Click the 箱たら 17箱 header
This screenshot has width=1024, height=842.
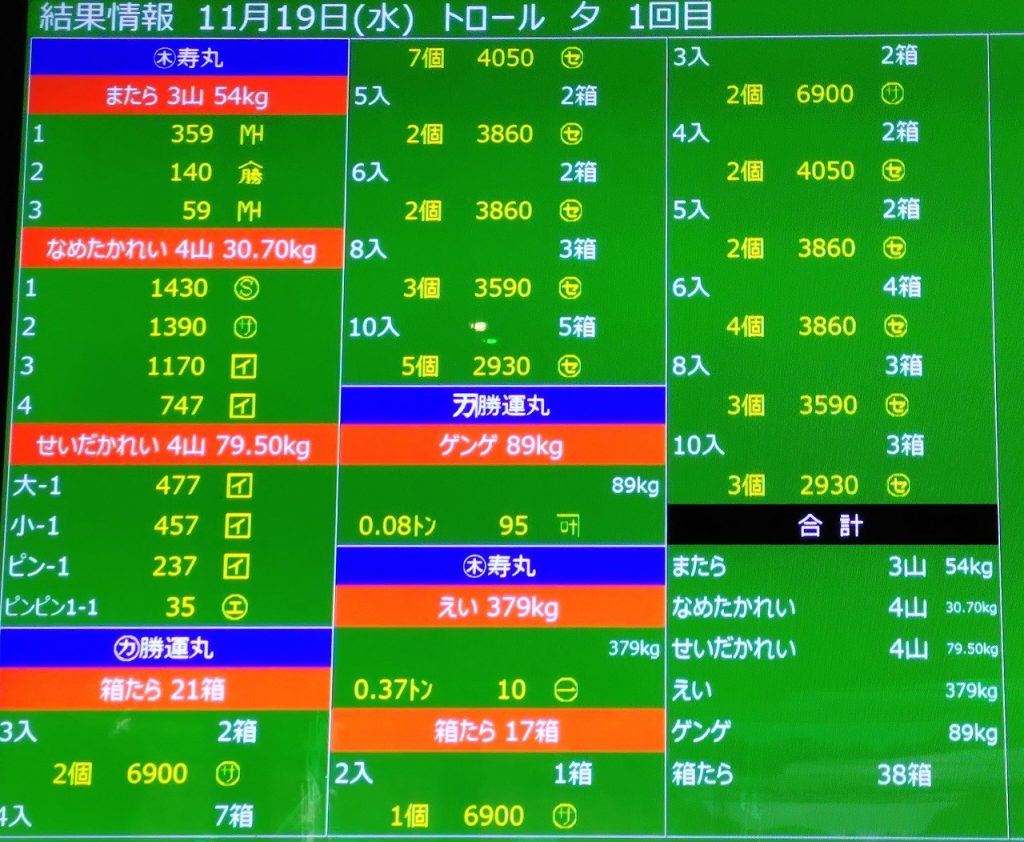pos(498,731)
